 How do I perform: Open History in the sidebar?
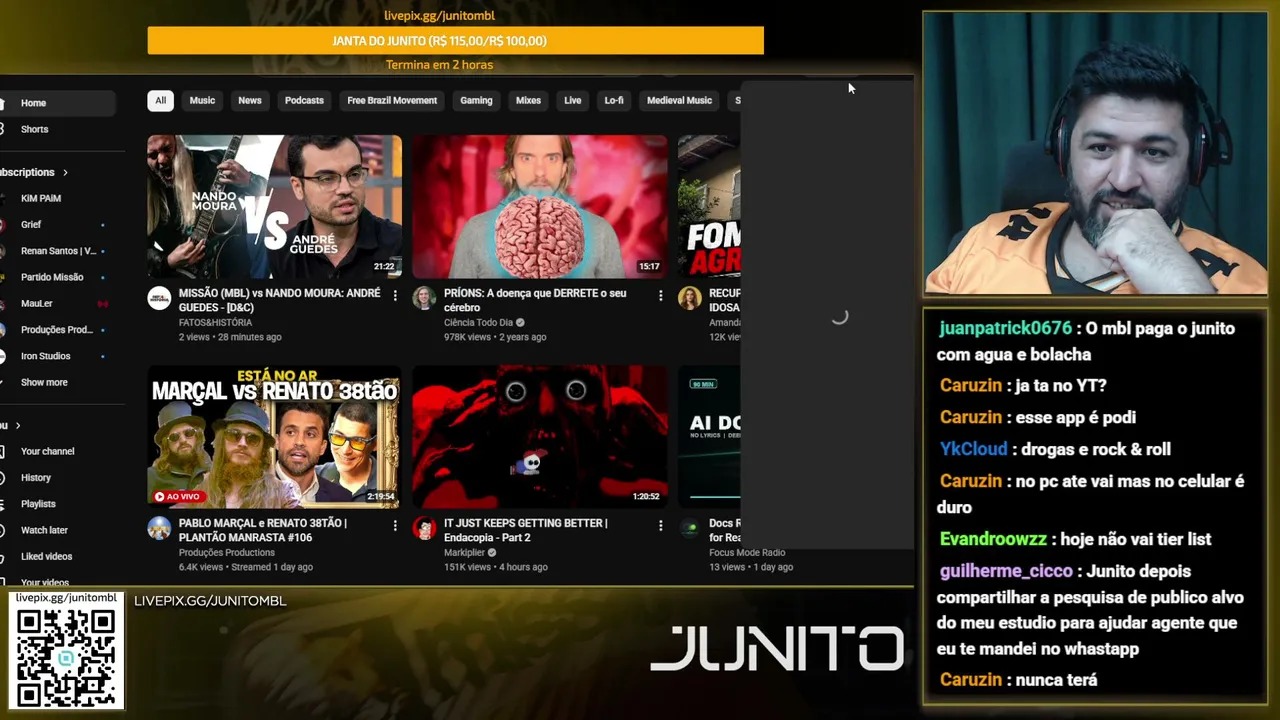coord(56,477)
